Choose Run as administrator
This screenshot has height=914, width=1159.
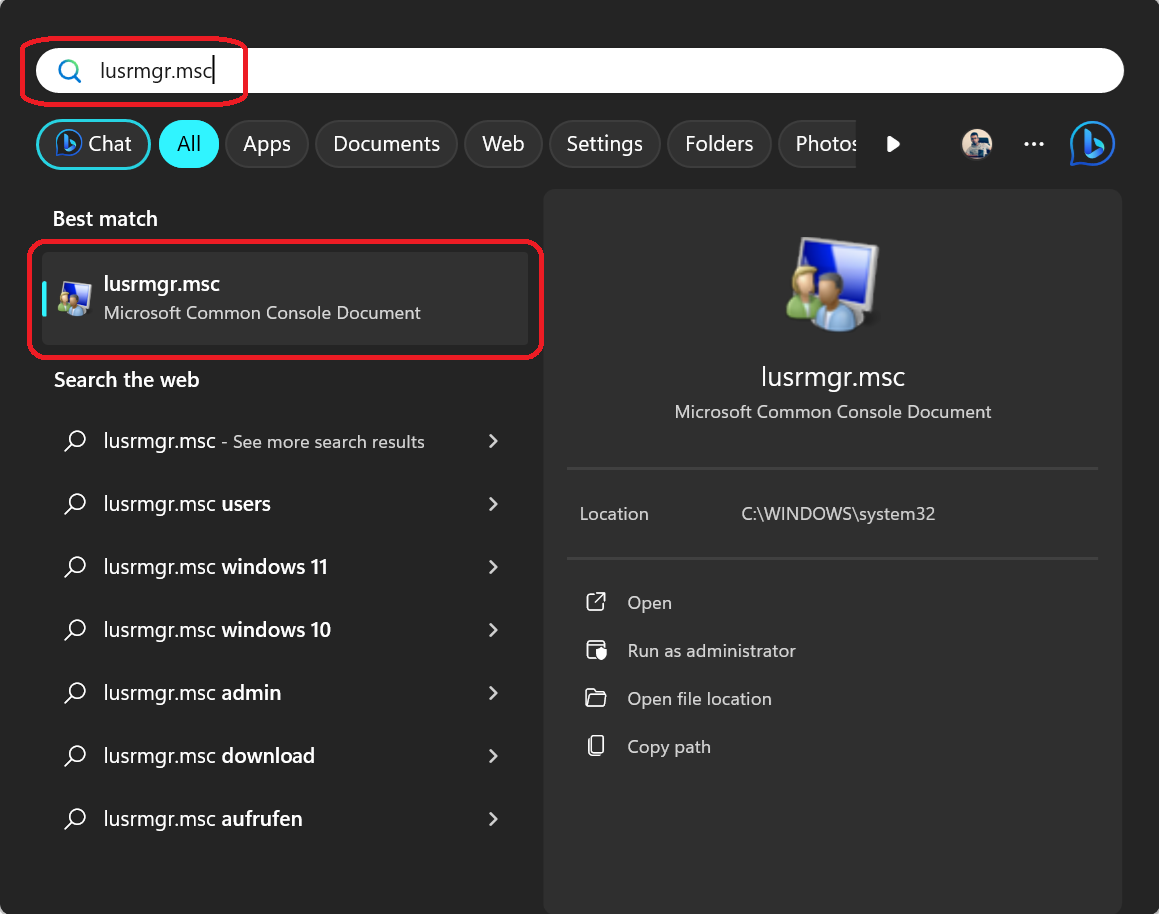pos(711,651)
